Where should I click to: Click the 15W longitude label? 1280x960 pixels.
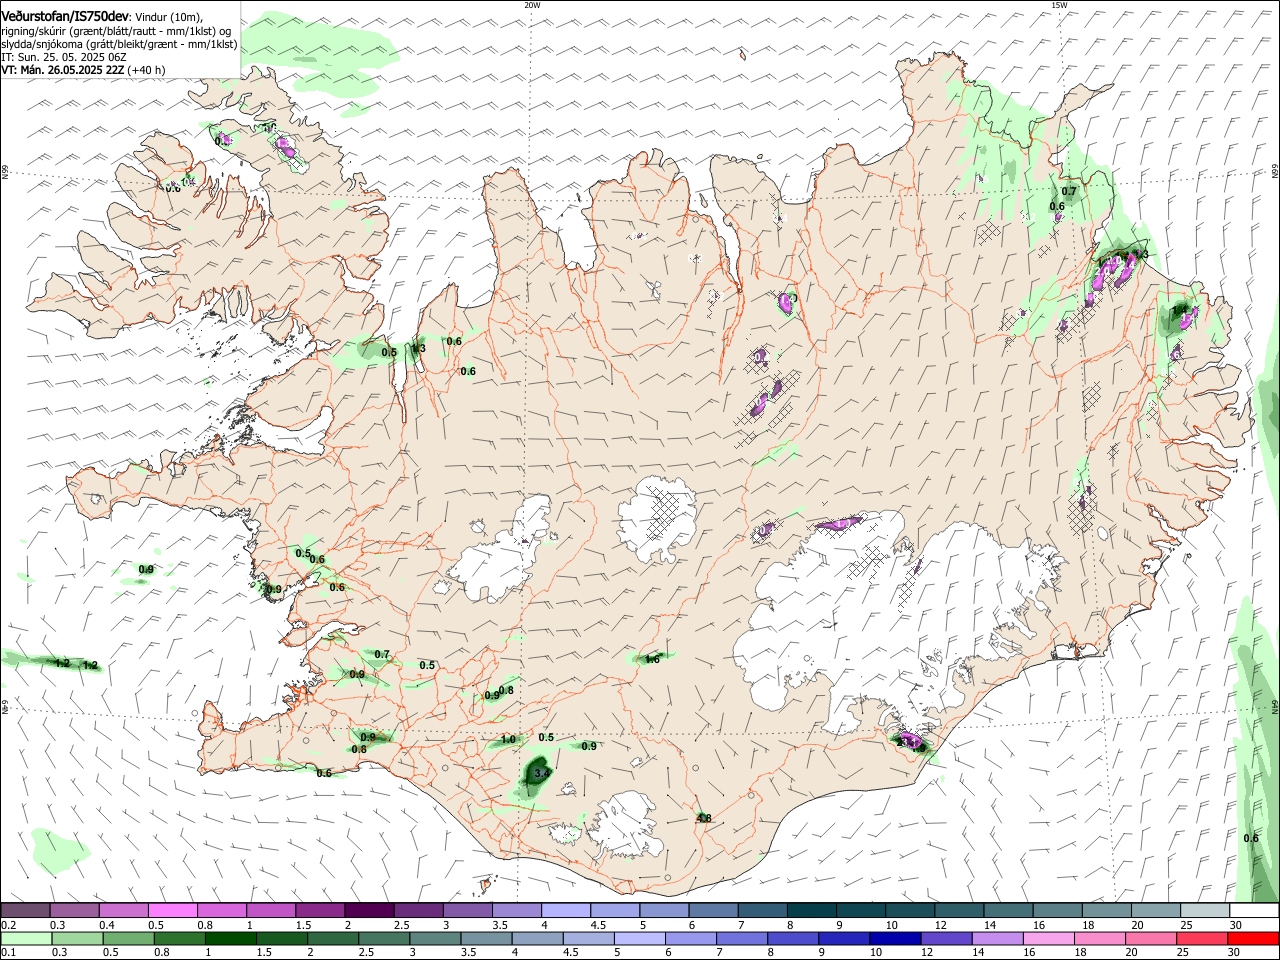pyautogui.click(x=1059, y=5)
